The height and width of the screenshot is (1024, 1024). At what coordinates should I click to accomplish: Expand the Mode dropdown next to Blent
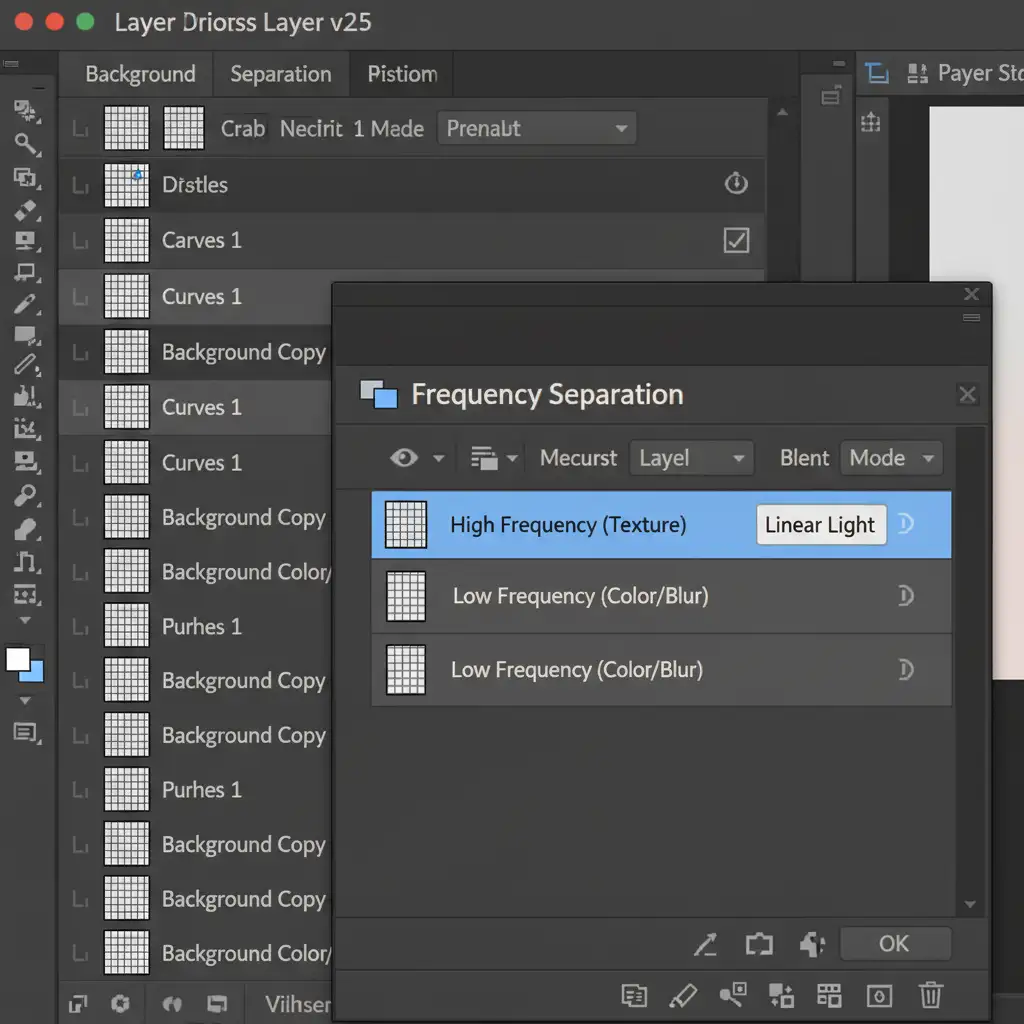pyautogui.click(x=890, y=458)
